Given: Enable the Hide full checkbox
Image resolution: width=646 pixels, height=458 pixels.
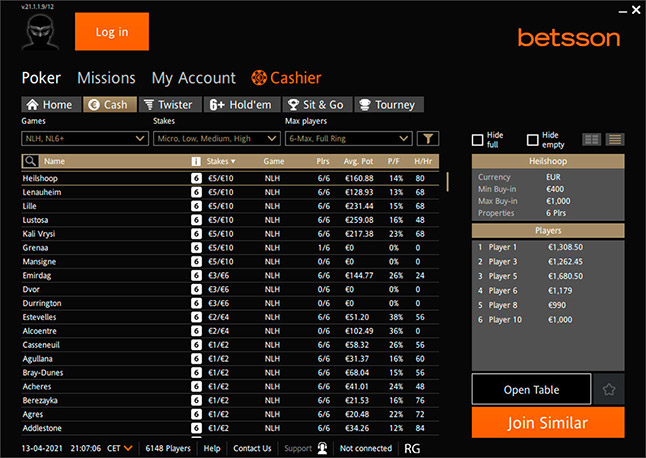Looking at the screenshot, I should [477, 140].
